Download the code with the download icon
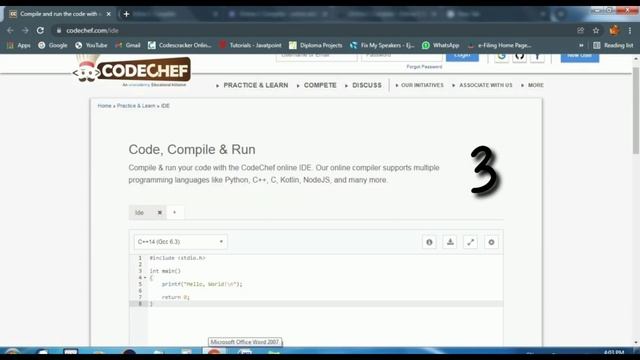Image resolution: width=640 pixels, height=360 pixels. (450, 242)
